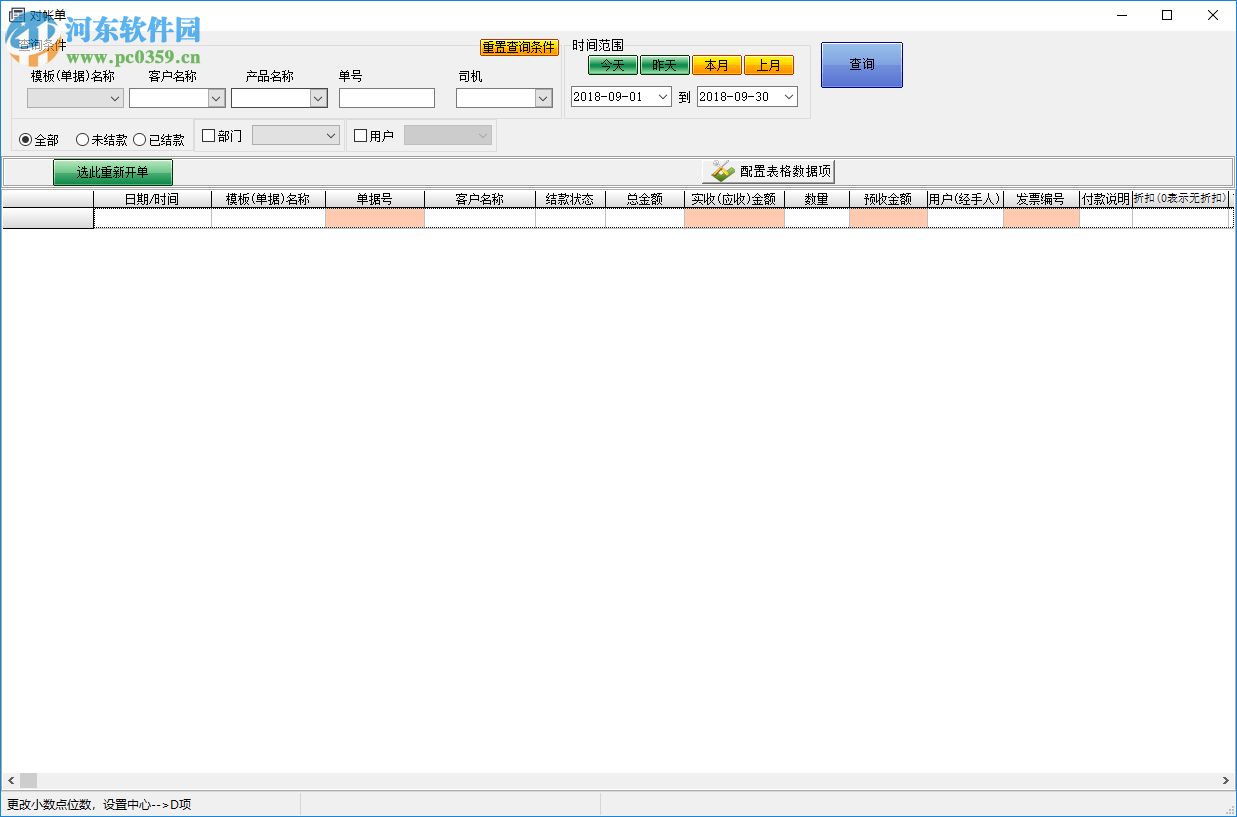Click the 重置查询条件 reset button
This screenshot has height=817, width=1237.
[x=519, y=47]
